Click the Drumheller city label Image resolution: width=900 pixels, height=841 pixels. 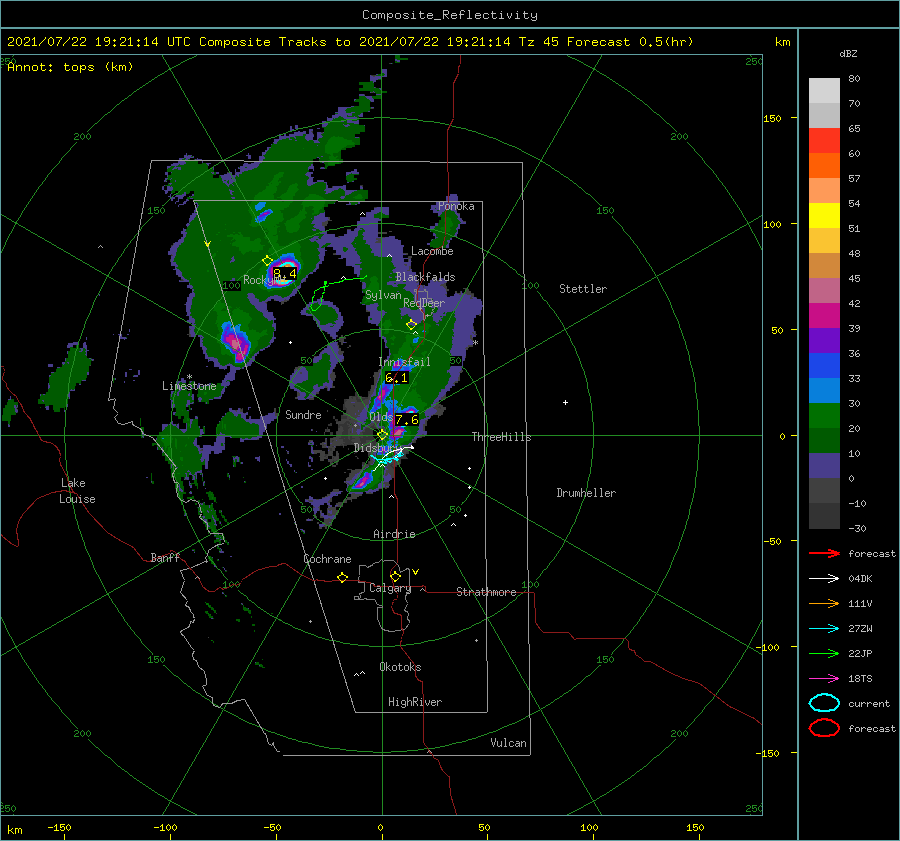586,493
